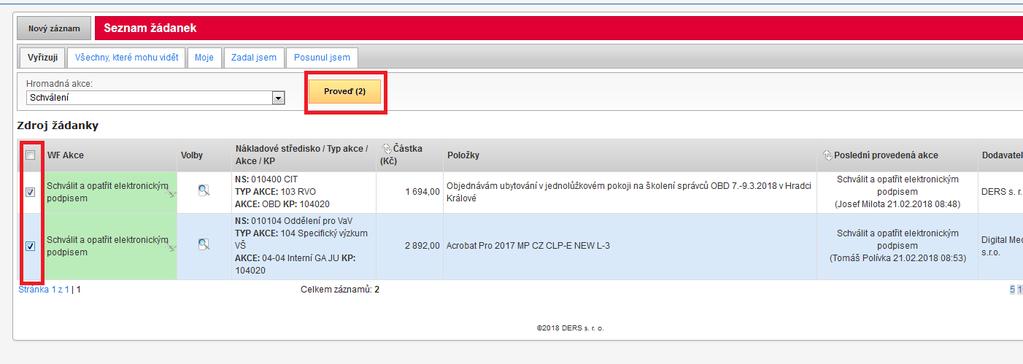Click the 'NS: 010104 Oddělení pro VaV' cell

pyautogui.click(x=302, y=246)
